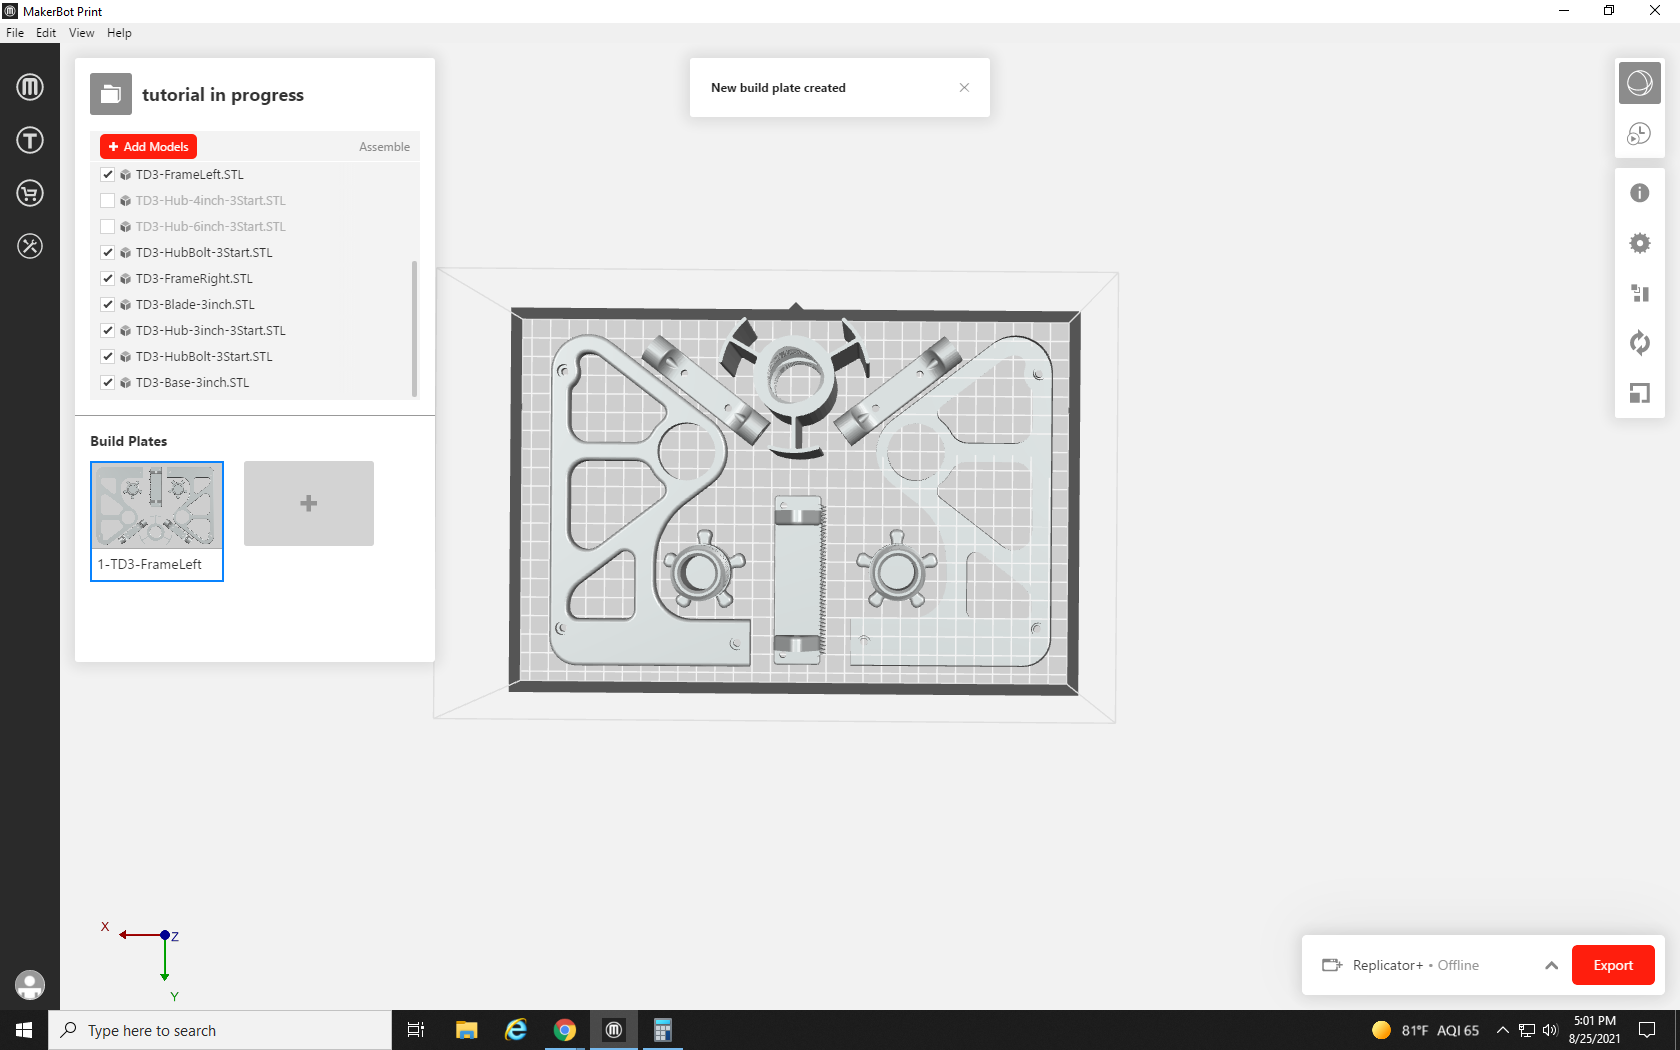Open the MakerBot home icon in sidebar
Screen dimensions: 1680x1050
pos(30,87)
